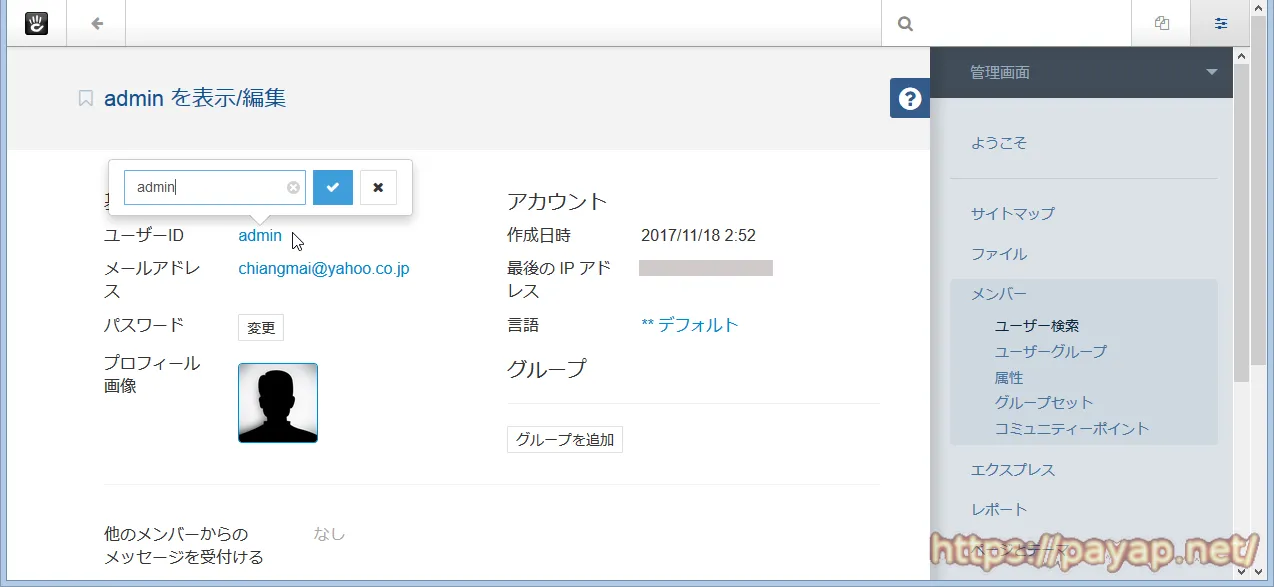Open the ** デフォルト language selector

(x=689, y=325)
